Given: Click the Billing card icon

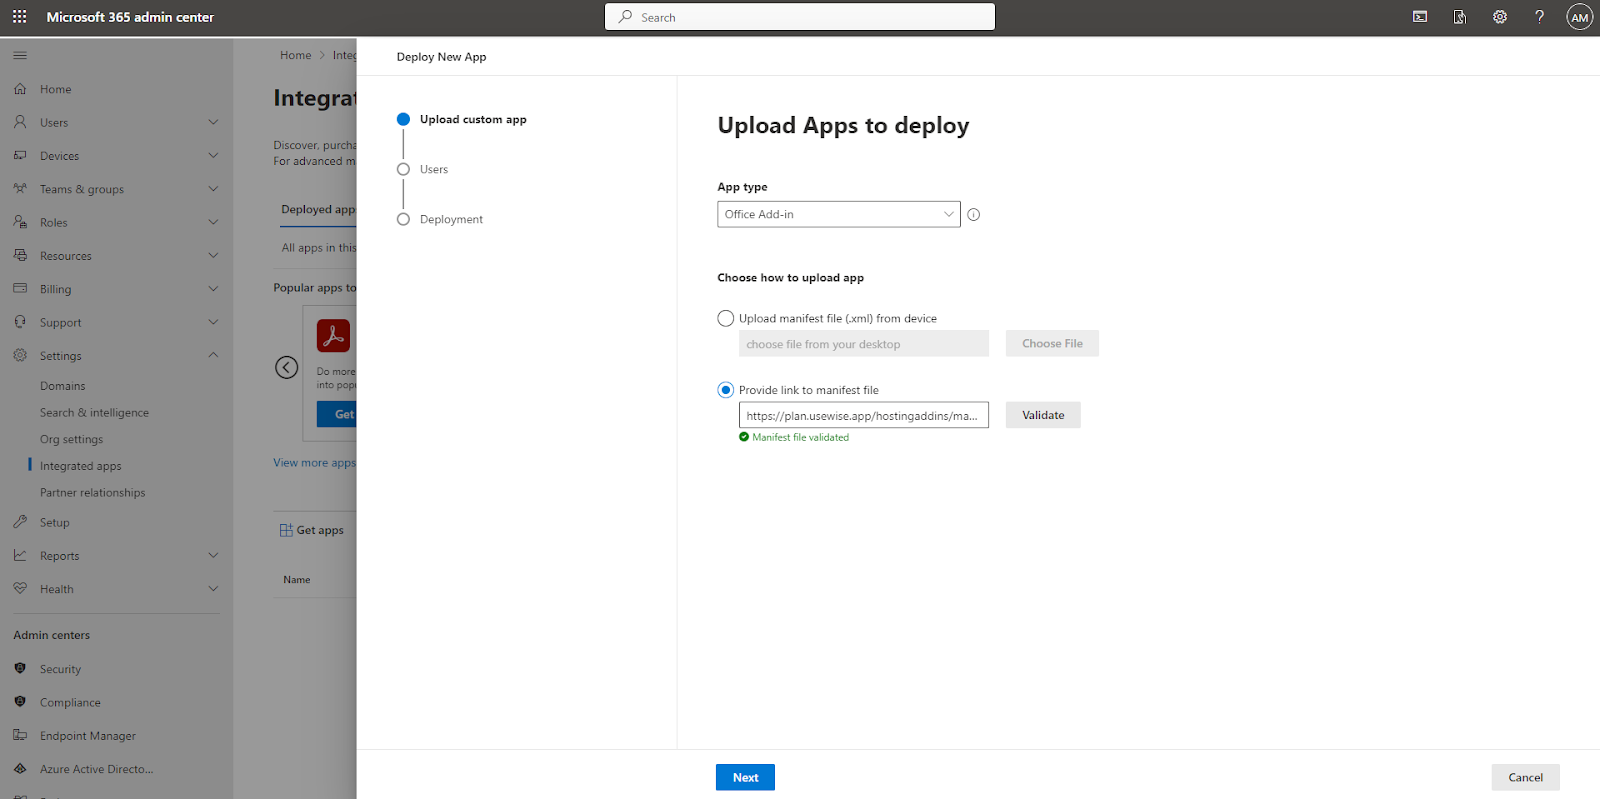Looking at the screenshot, I should point(20,289).
